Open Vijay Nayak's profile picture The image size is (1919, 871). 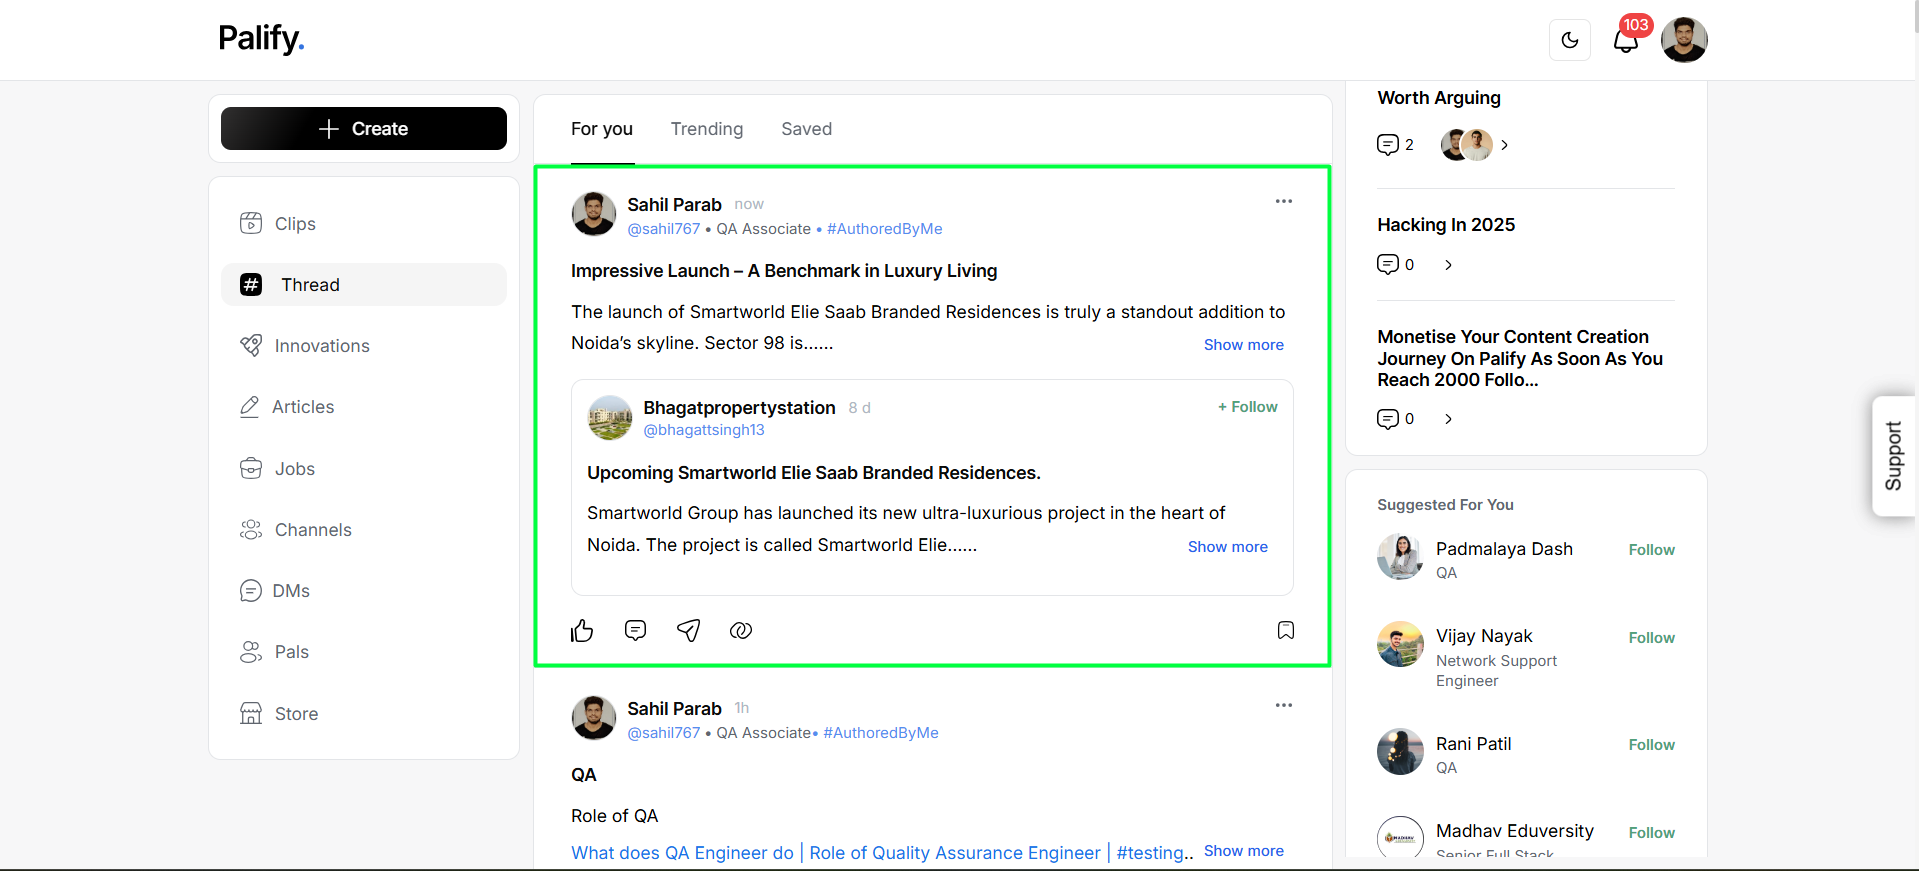pyautogui.click(x=1400, y=645)
